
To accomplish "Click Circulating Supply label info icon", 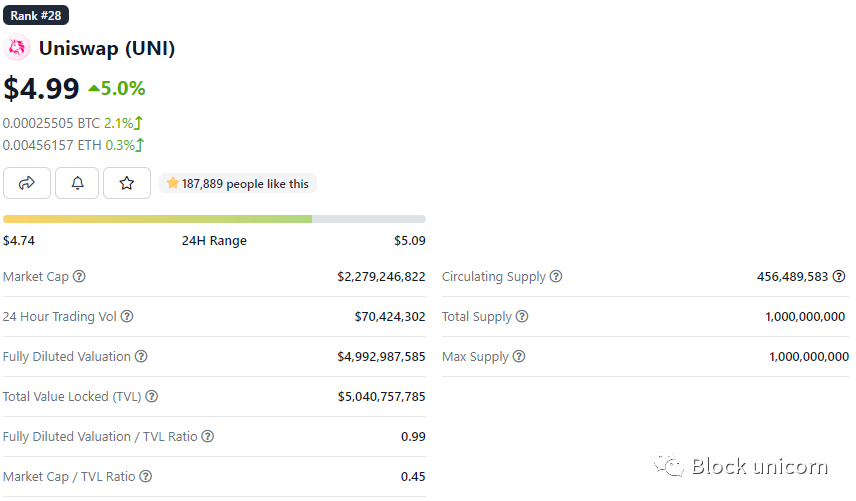I will click(556, 277).
